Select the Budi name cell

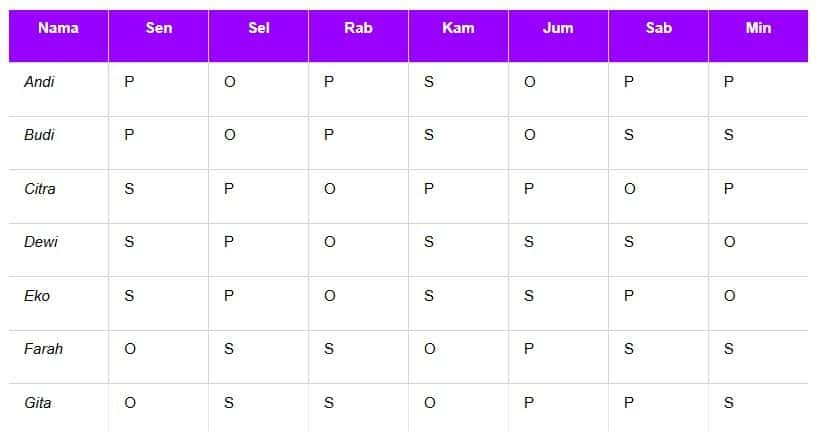tap(39, 135)
